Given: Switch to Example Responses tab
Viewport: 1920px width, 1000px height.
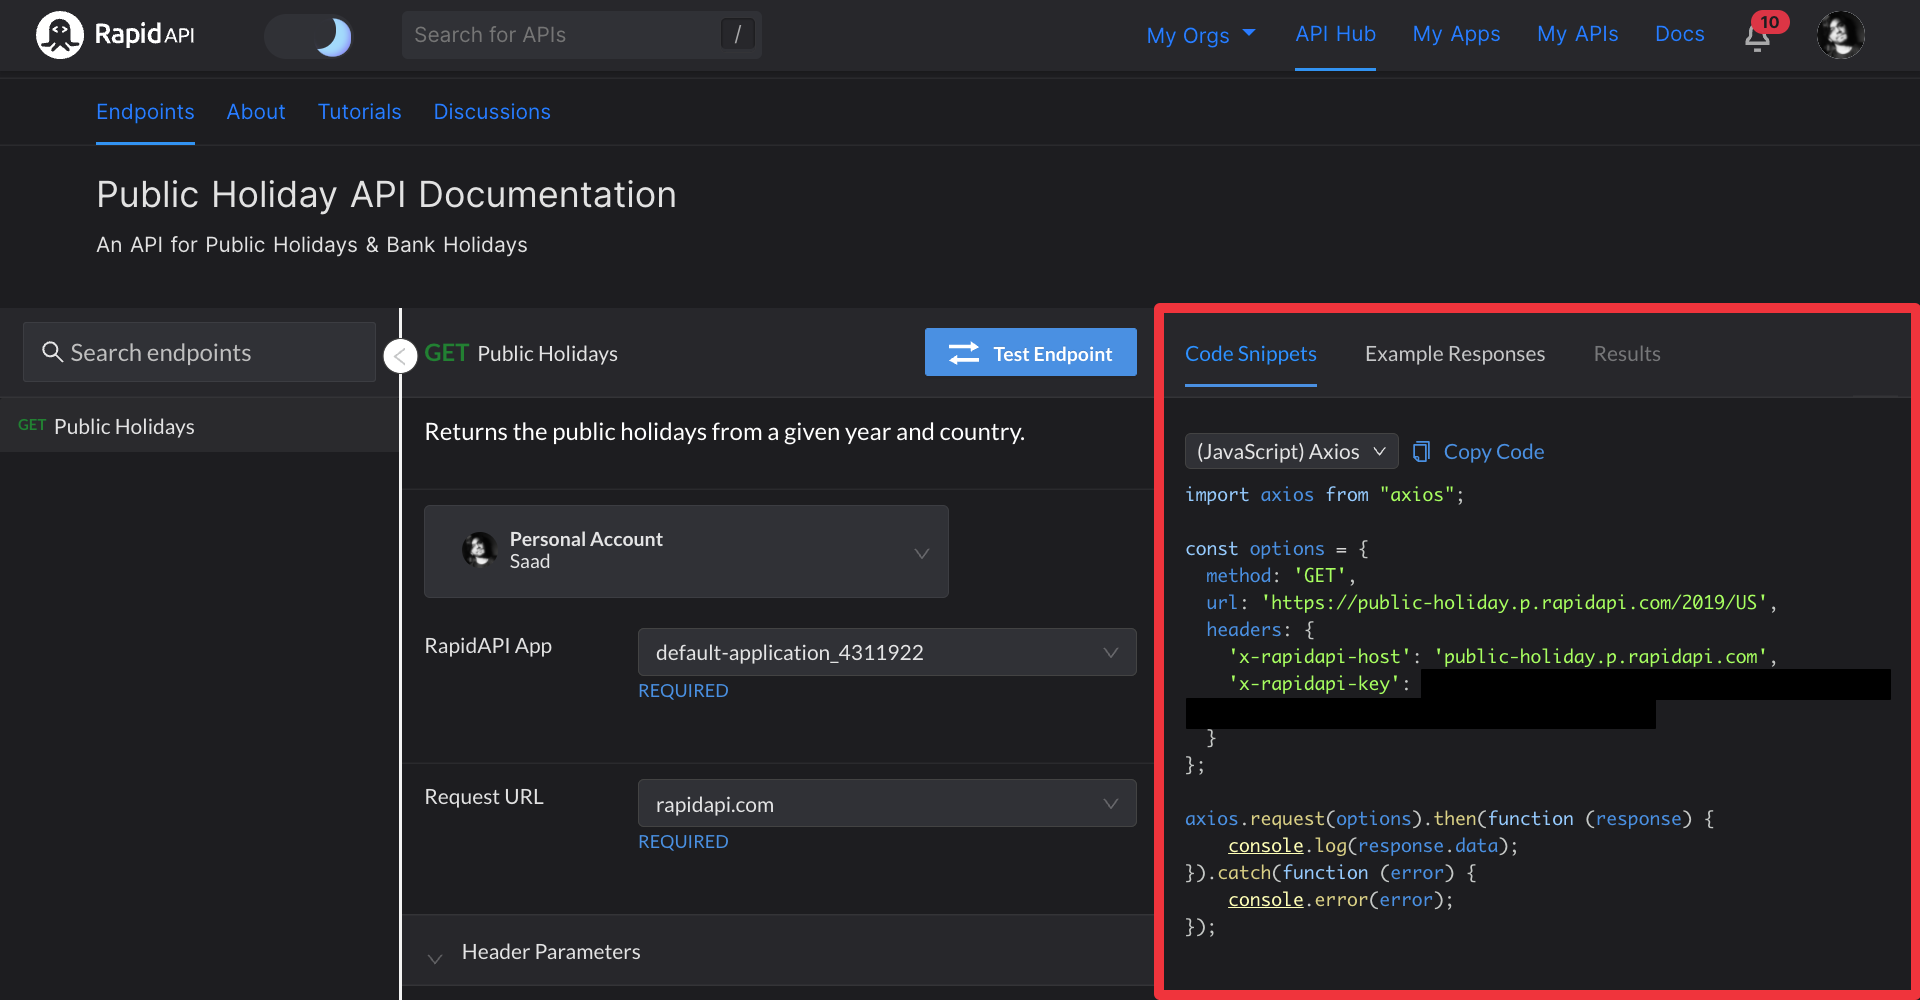Looking at the screenshot, I should 1454,354.
